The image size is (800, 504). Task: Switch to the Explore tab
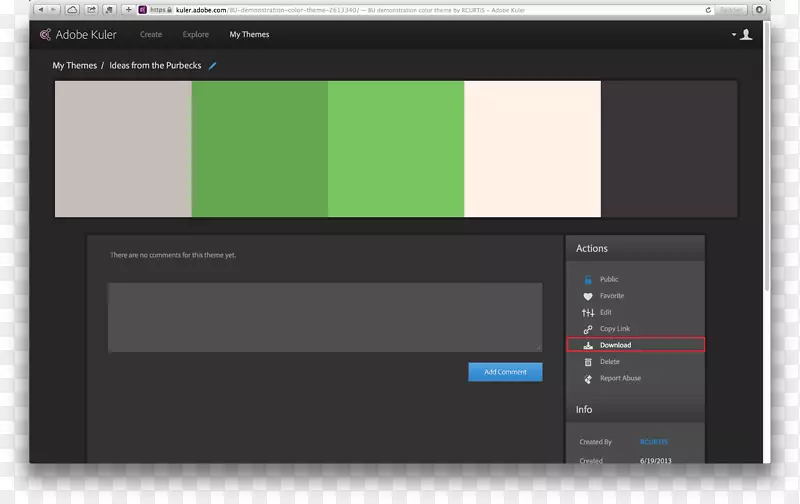(x=196, y=35)
